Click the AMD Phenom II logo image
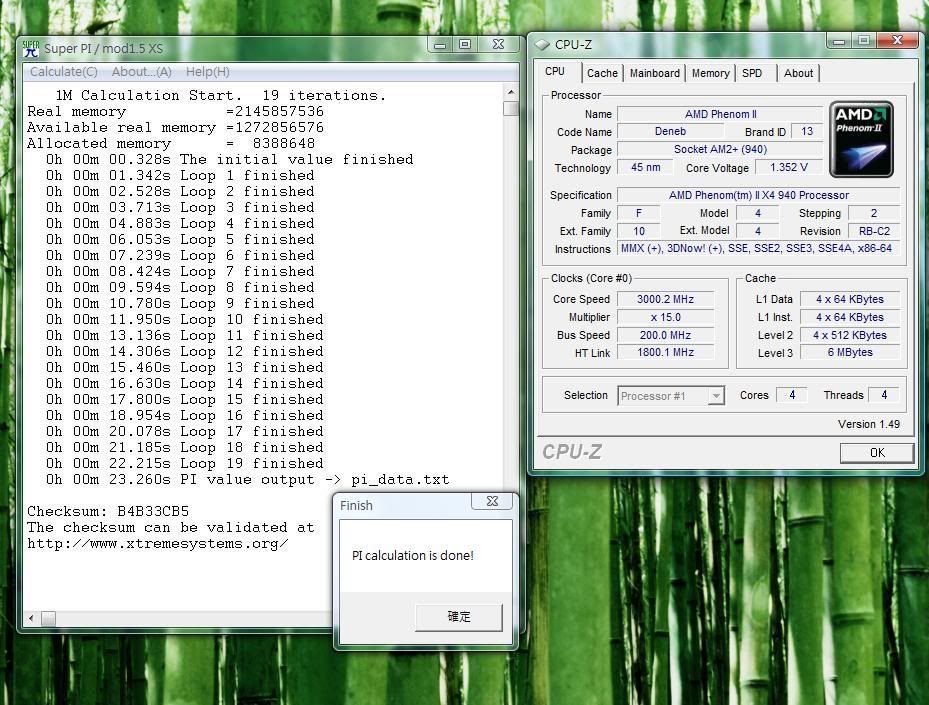The image size is (929, 705). tap(861, 139)
